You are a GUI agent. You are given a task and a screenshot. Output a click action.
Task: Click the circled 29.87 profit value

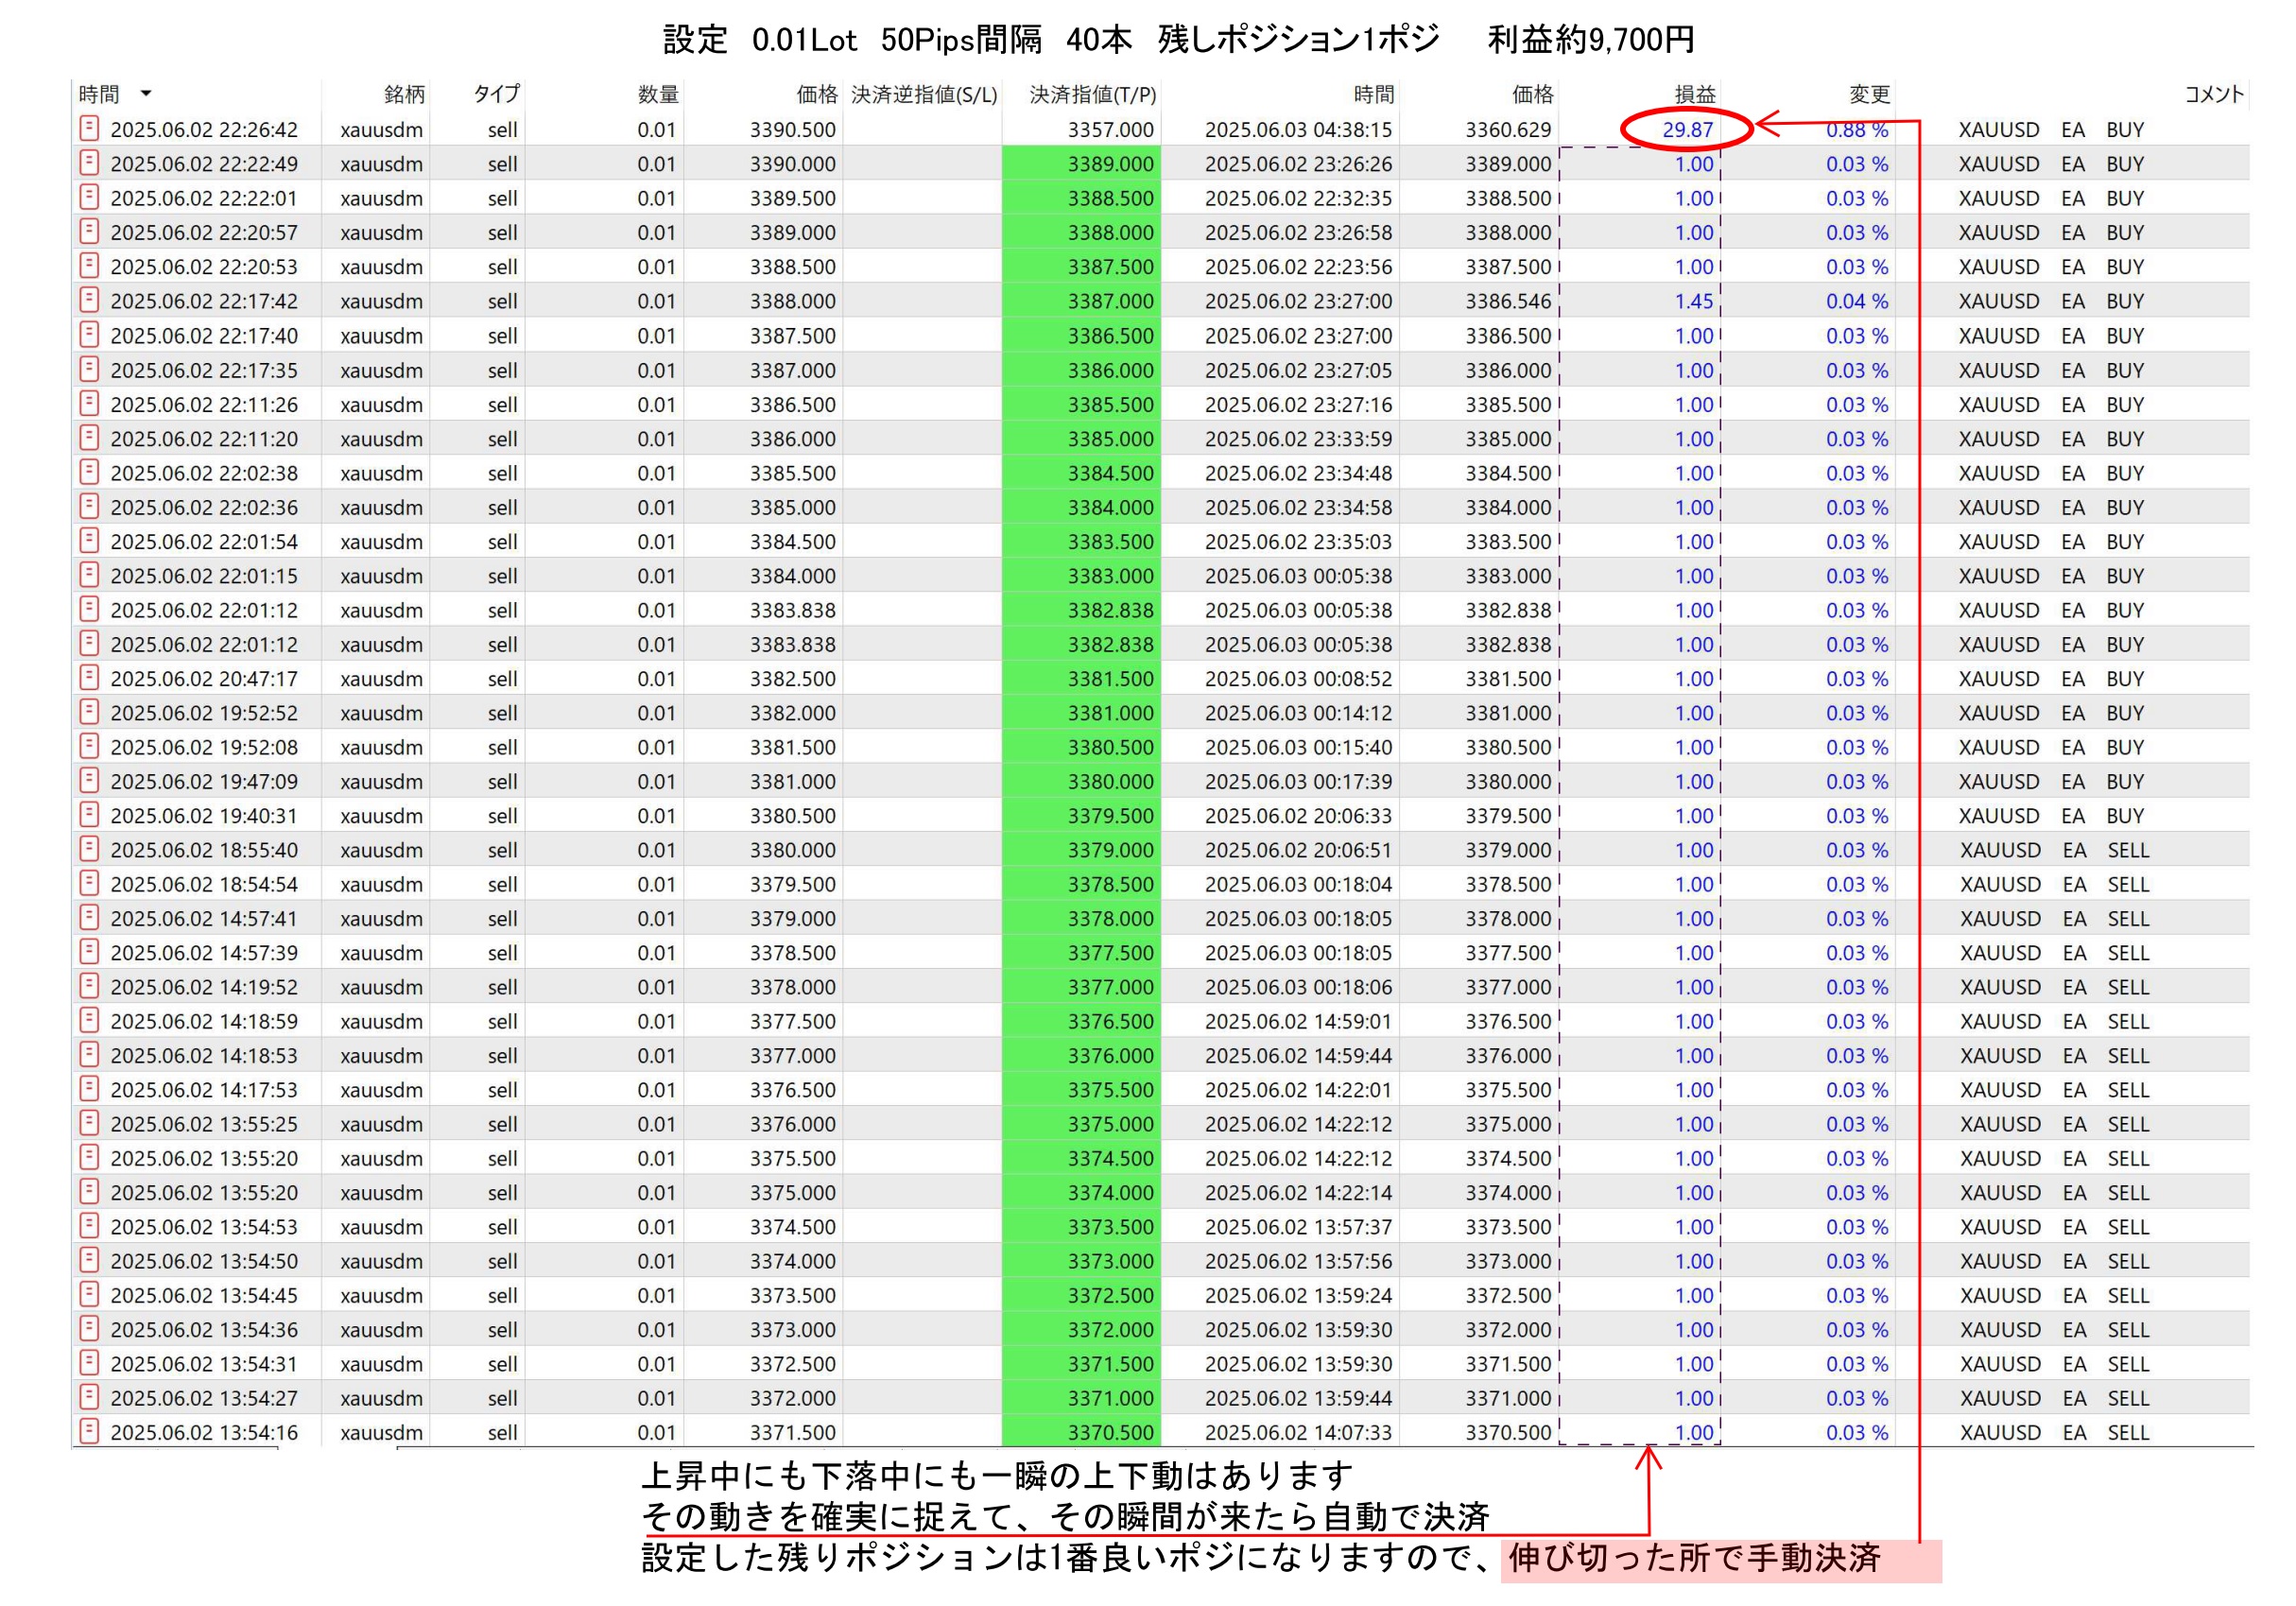1687,129
